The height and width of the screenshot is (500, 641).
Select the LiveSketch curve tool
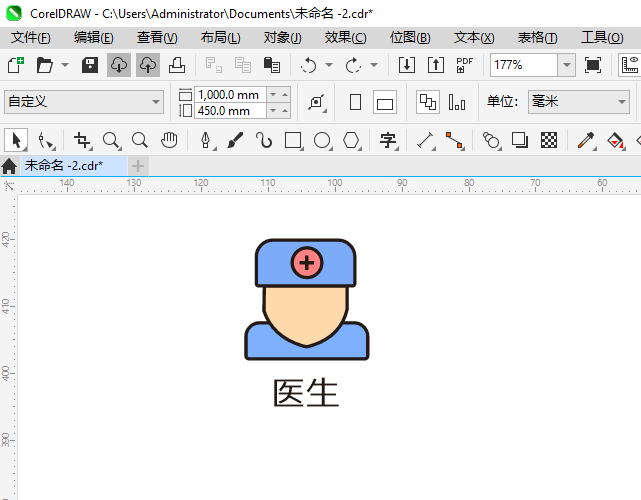coord(264,140)
